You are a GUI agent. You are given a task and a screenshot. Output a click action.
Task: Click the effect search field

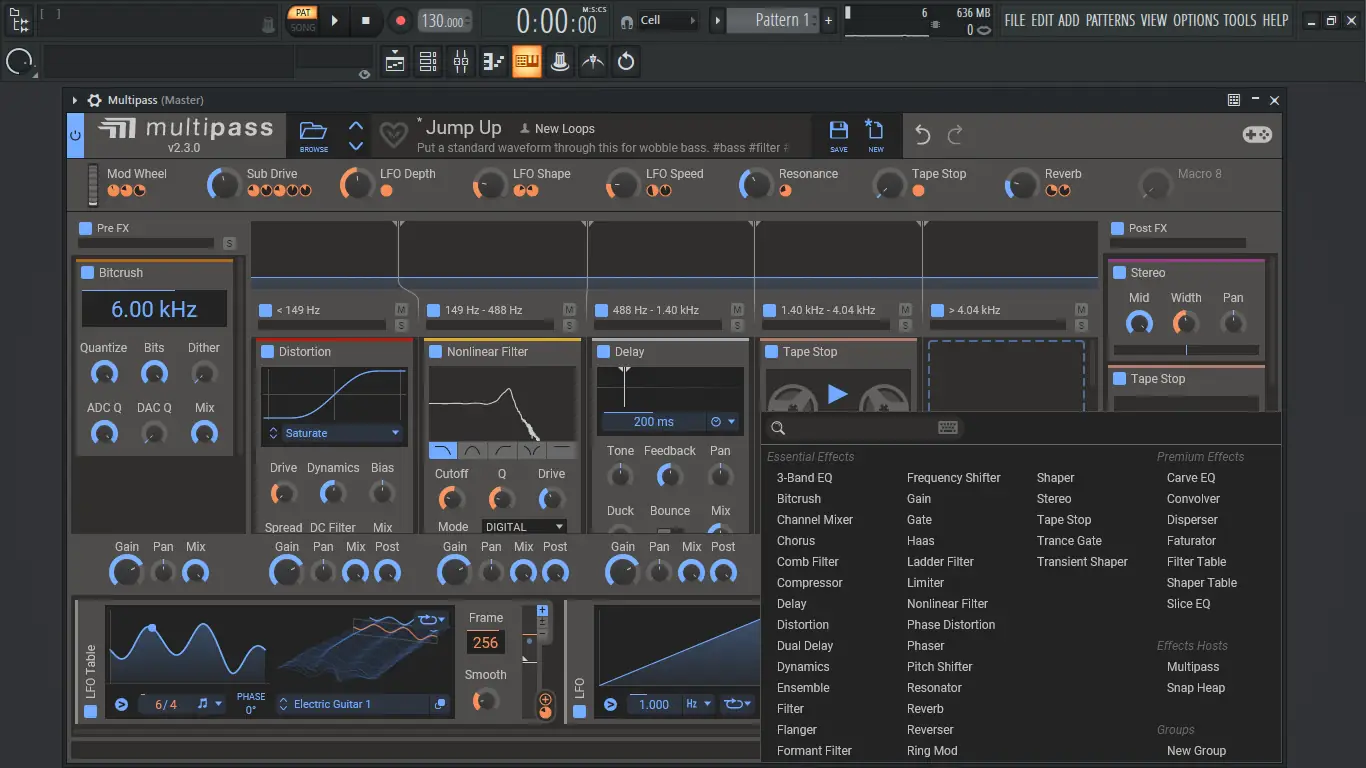(860, 428)
